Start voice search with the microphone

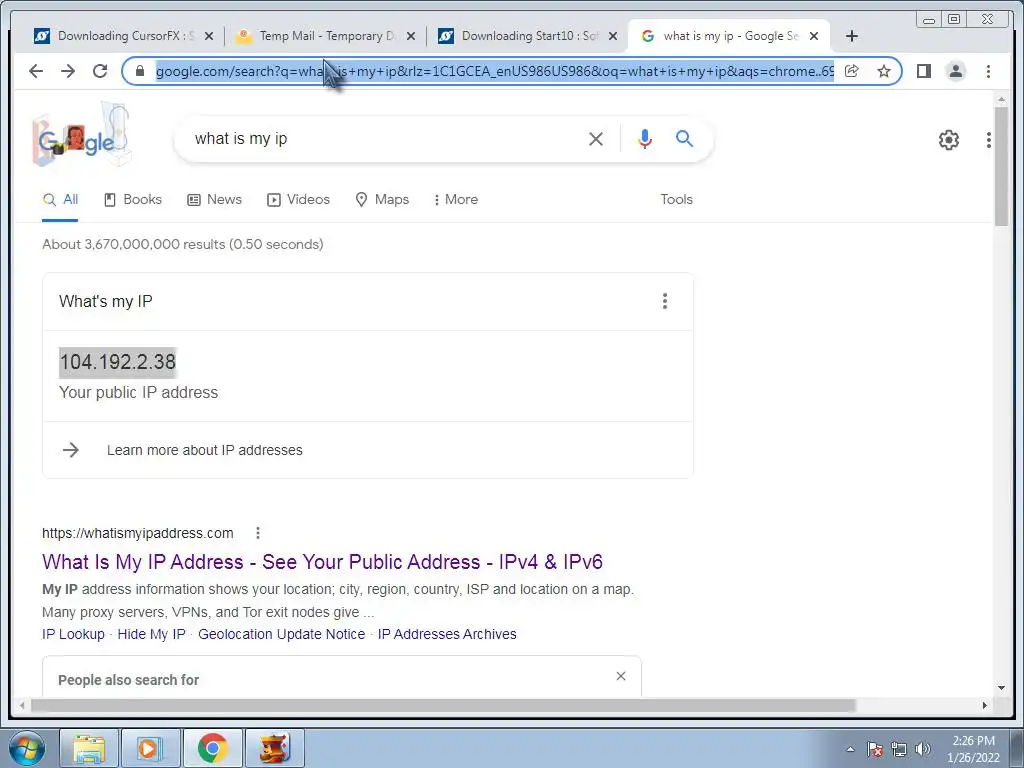[x=645, y=138]
